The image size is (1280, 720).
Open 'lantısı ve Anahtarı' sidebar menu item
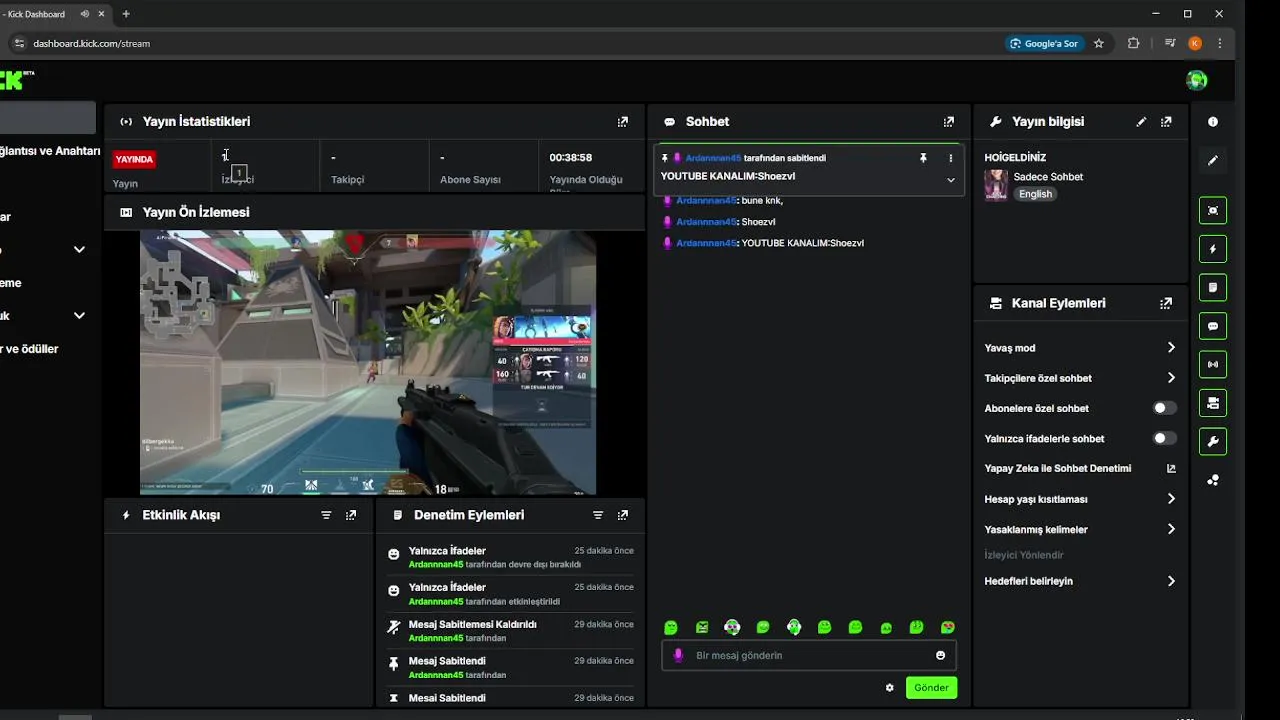point(50,151)
